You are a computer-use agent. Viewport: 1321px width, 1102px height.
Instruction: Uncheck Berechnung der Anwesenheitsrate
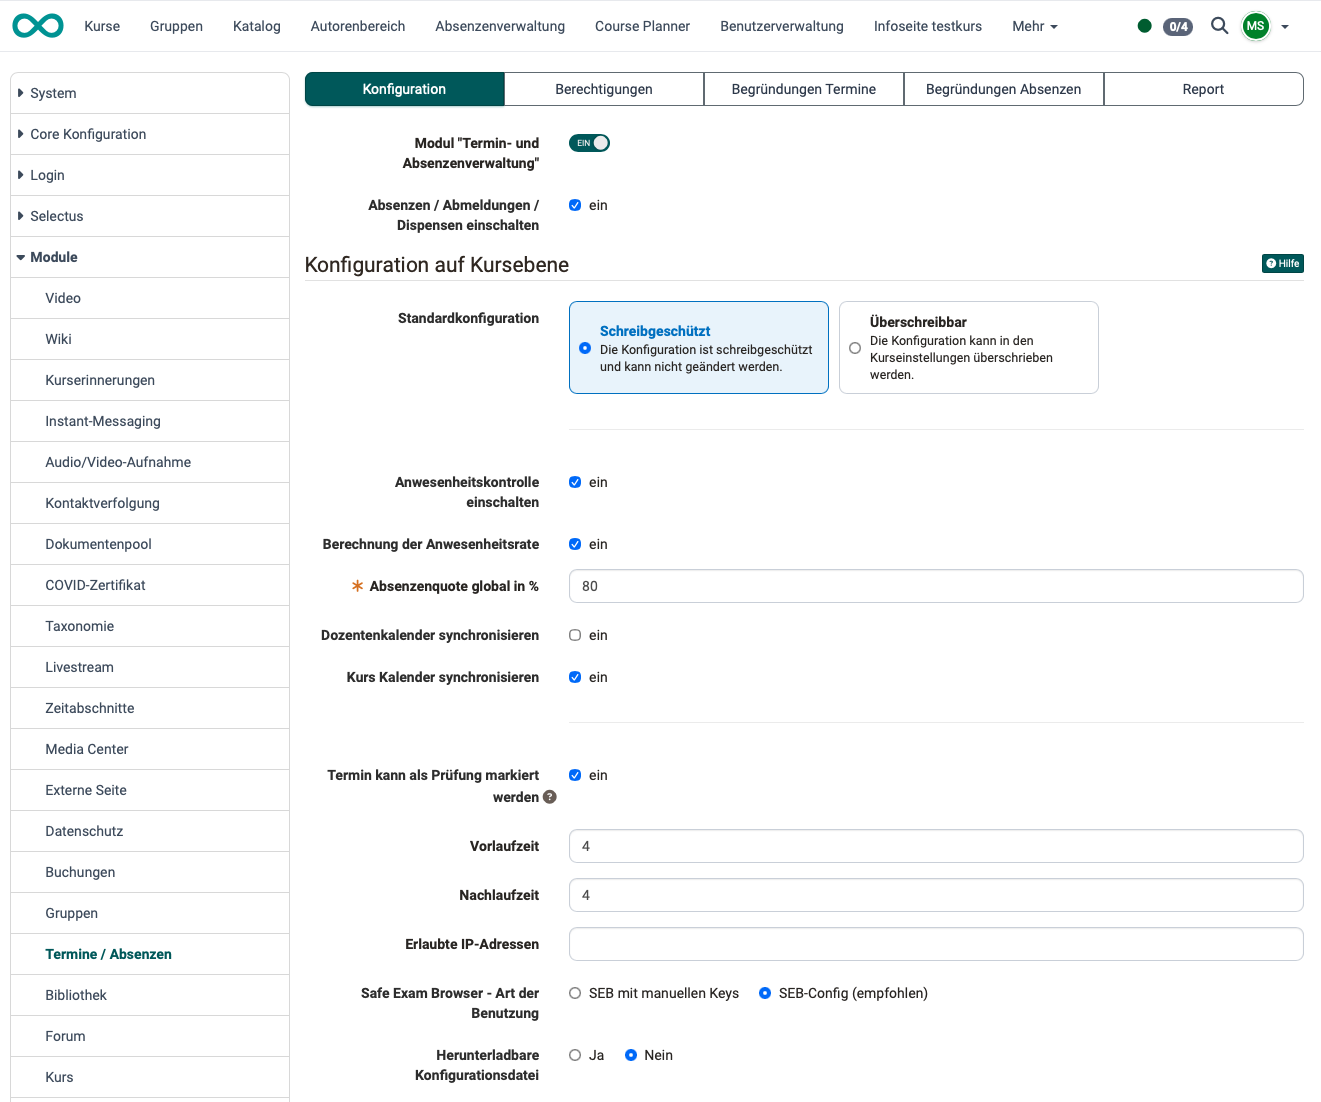click(575, 544)
